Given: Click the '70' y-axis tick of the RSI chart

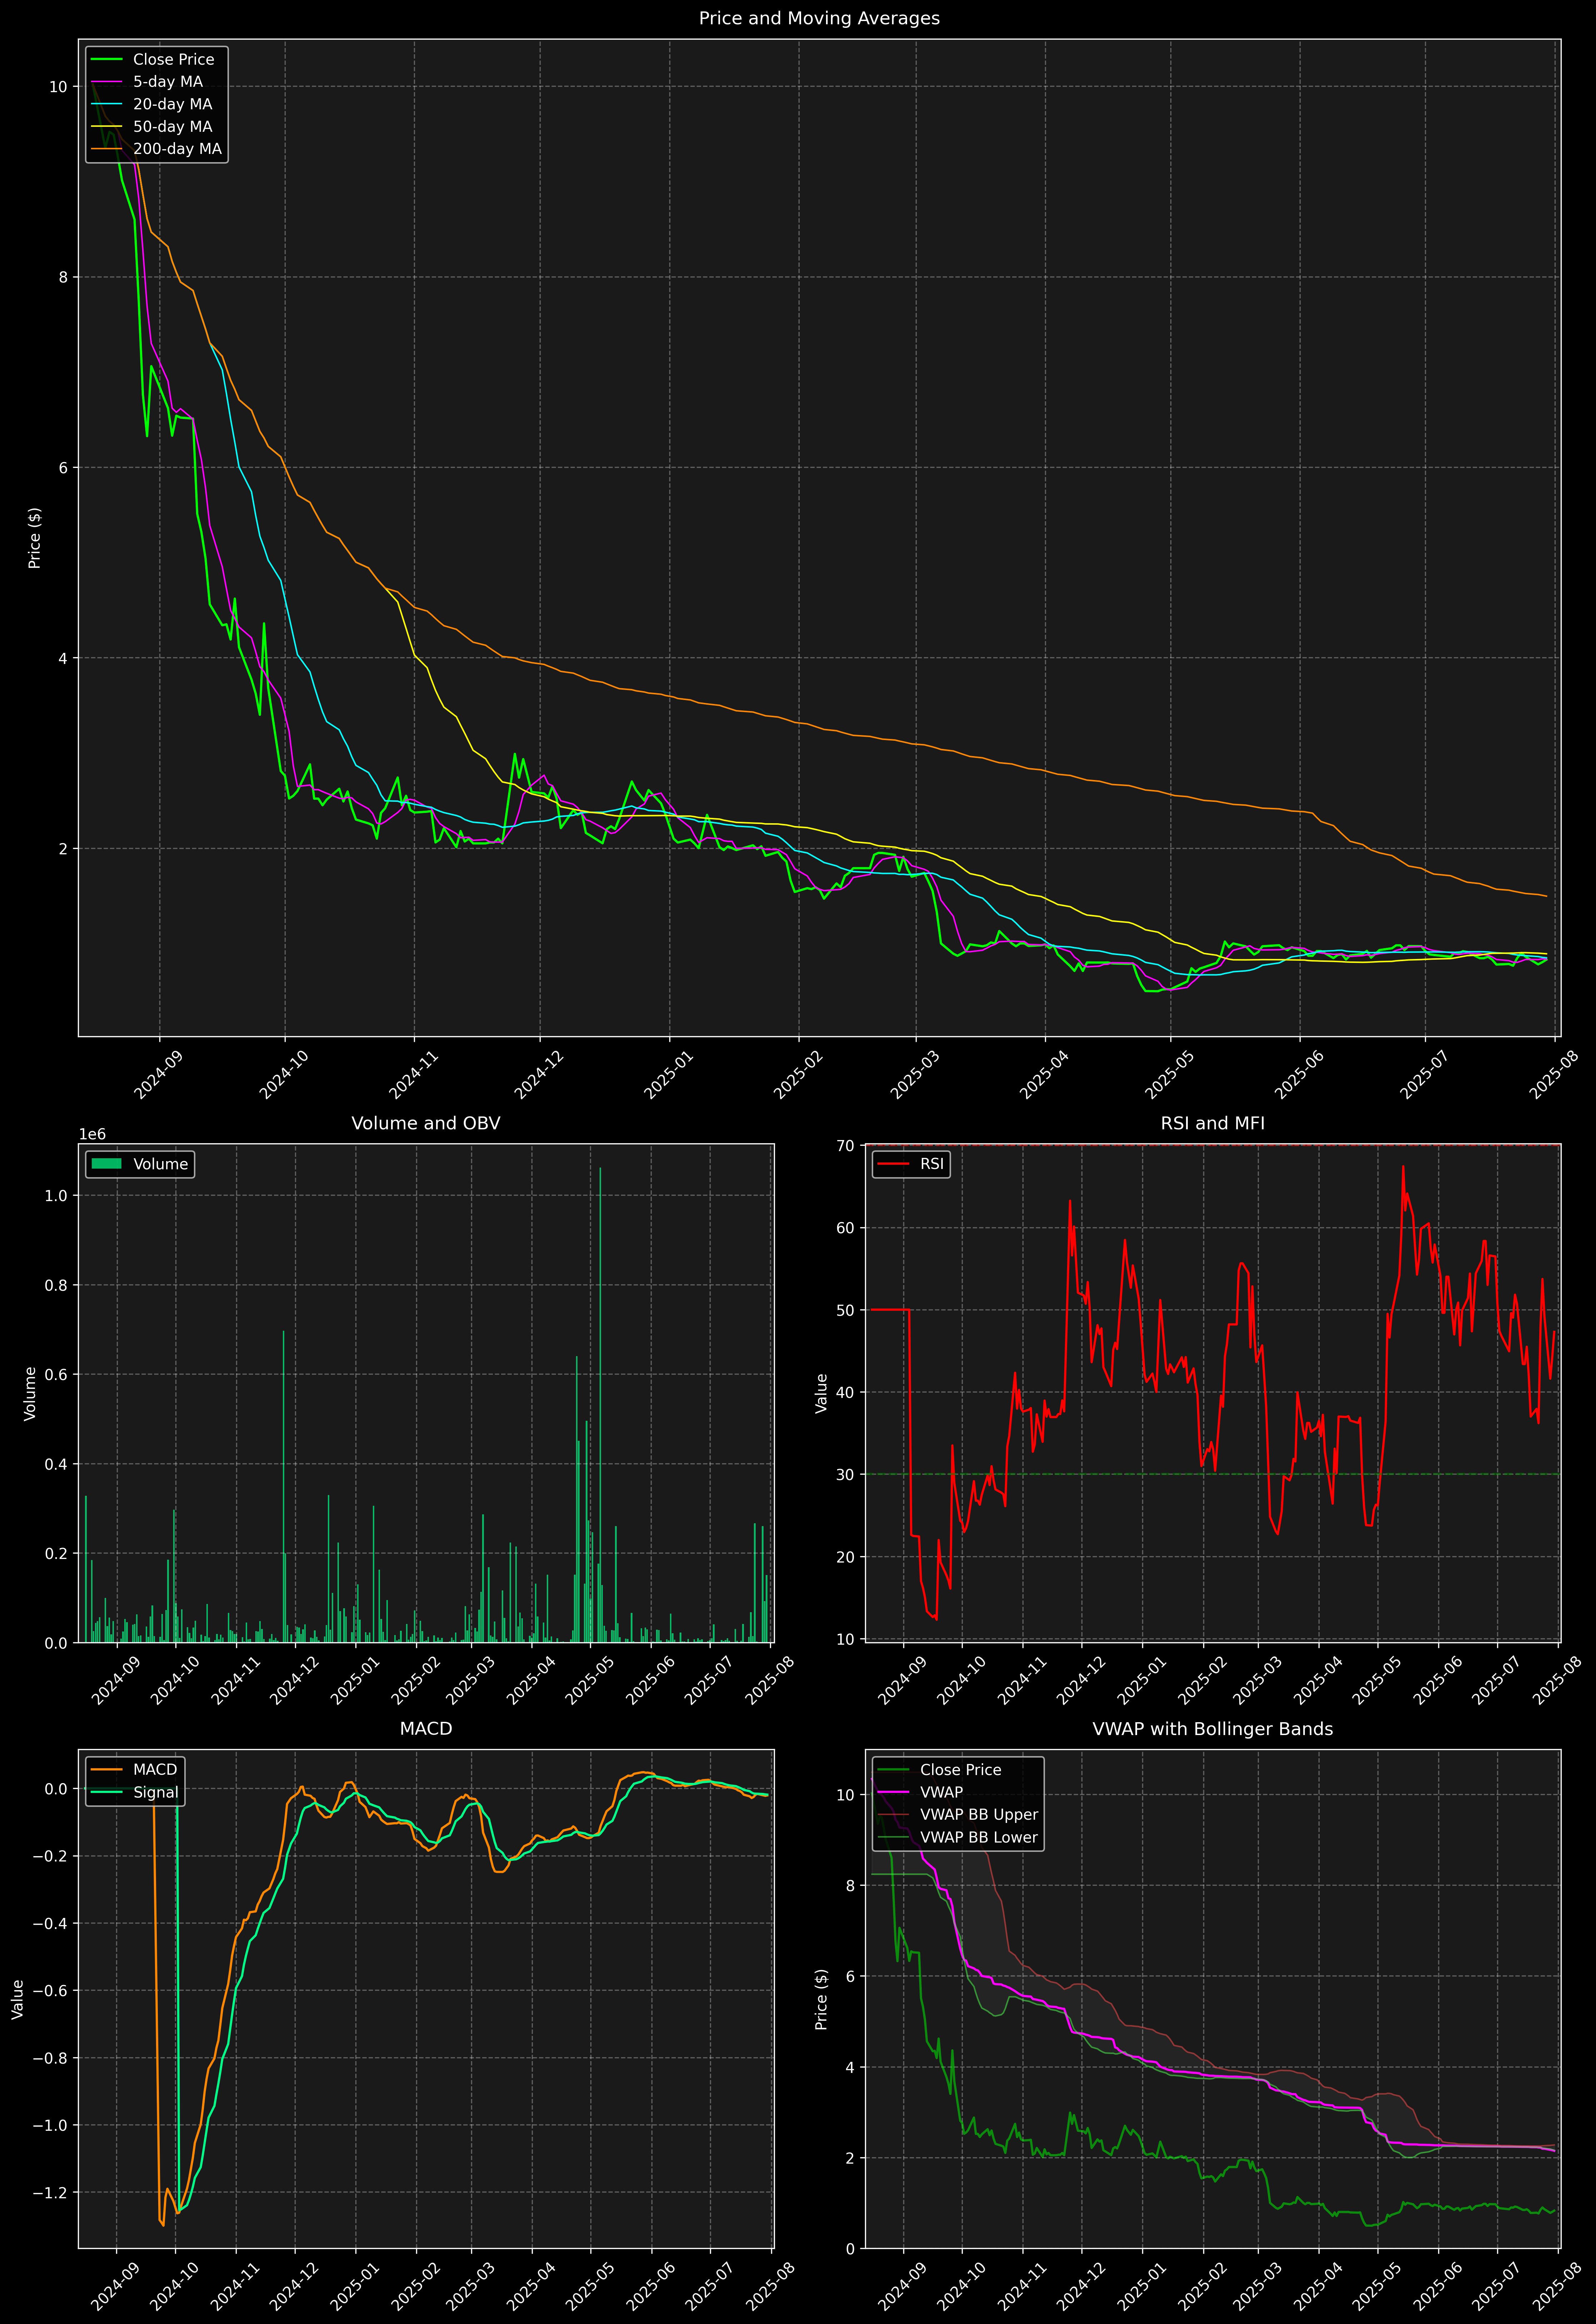Looking at the screenshot, I should 845,1146.
